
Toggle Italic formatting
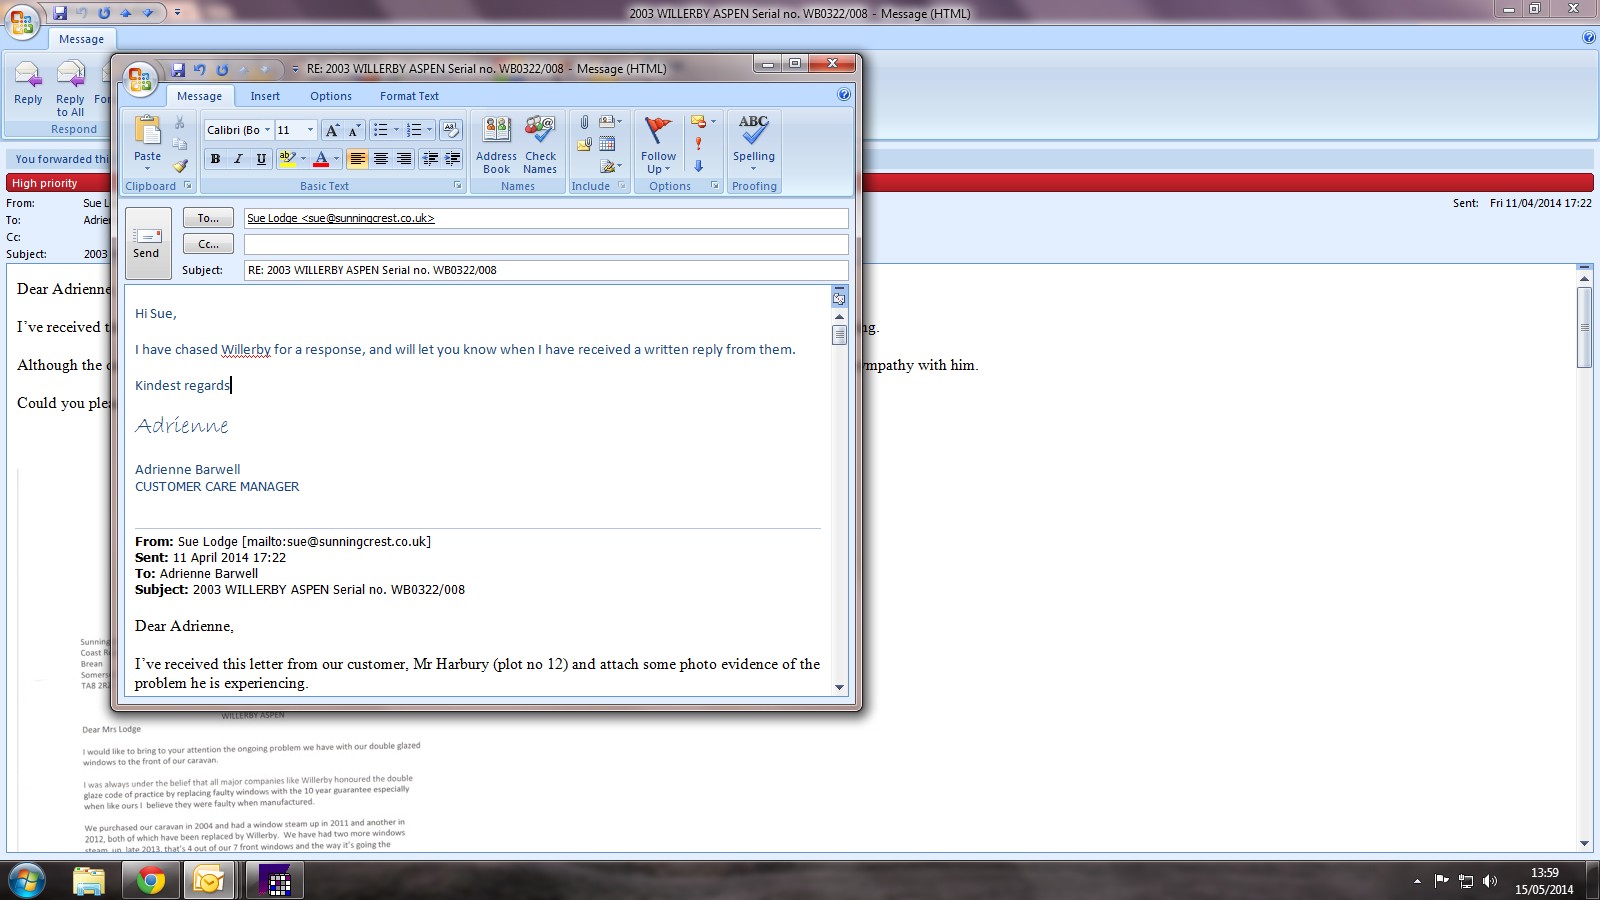238,159
